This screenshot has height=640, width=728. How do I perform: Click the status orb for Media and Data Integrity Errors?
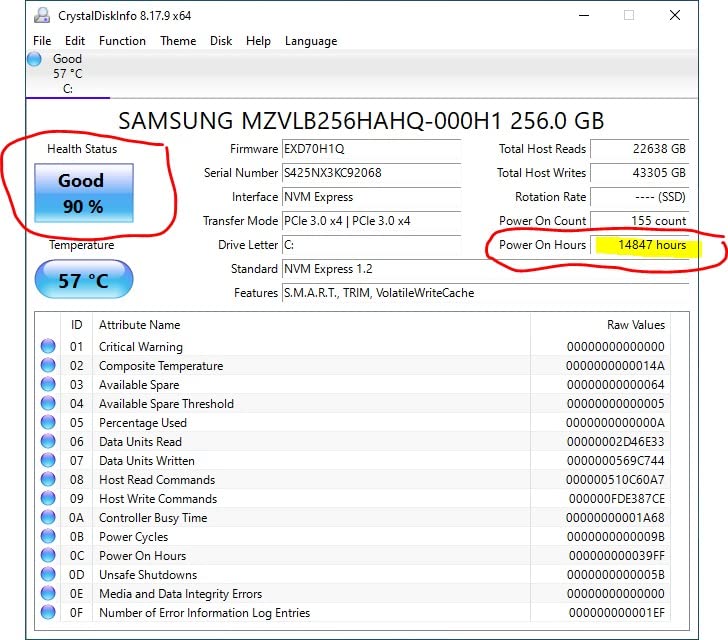point(48,594)
